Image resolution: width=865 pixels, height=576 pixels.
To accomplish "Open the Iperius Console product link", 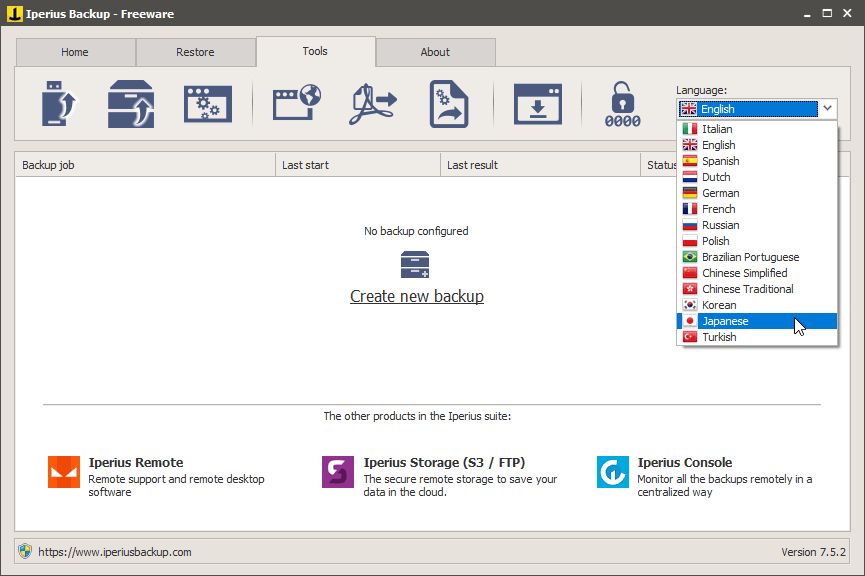I will click(x=685, y=462).
